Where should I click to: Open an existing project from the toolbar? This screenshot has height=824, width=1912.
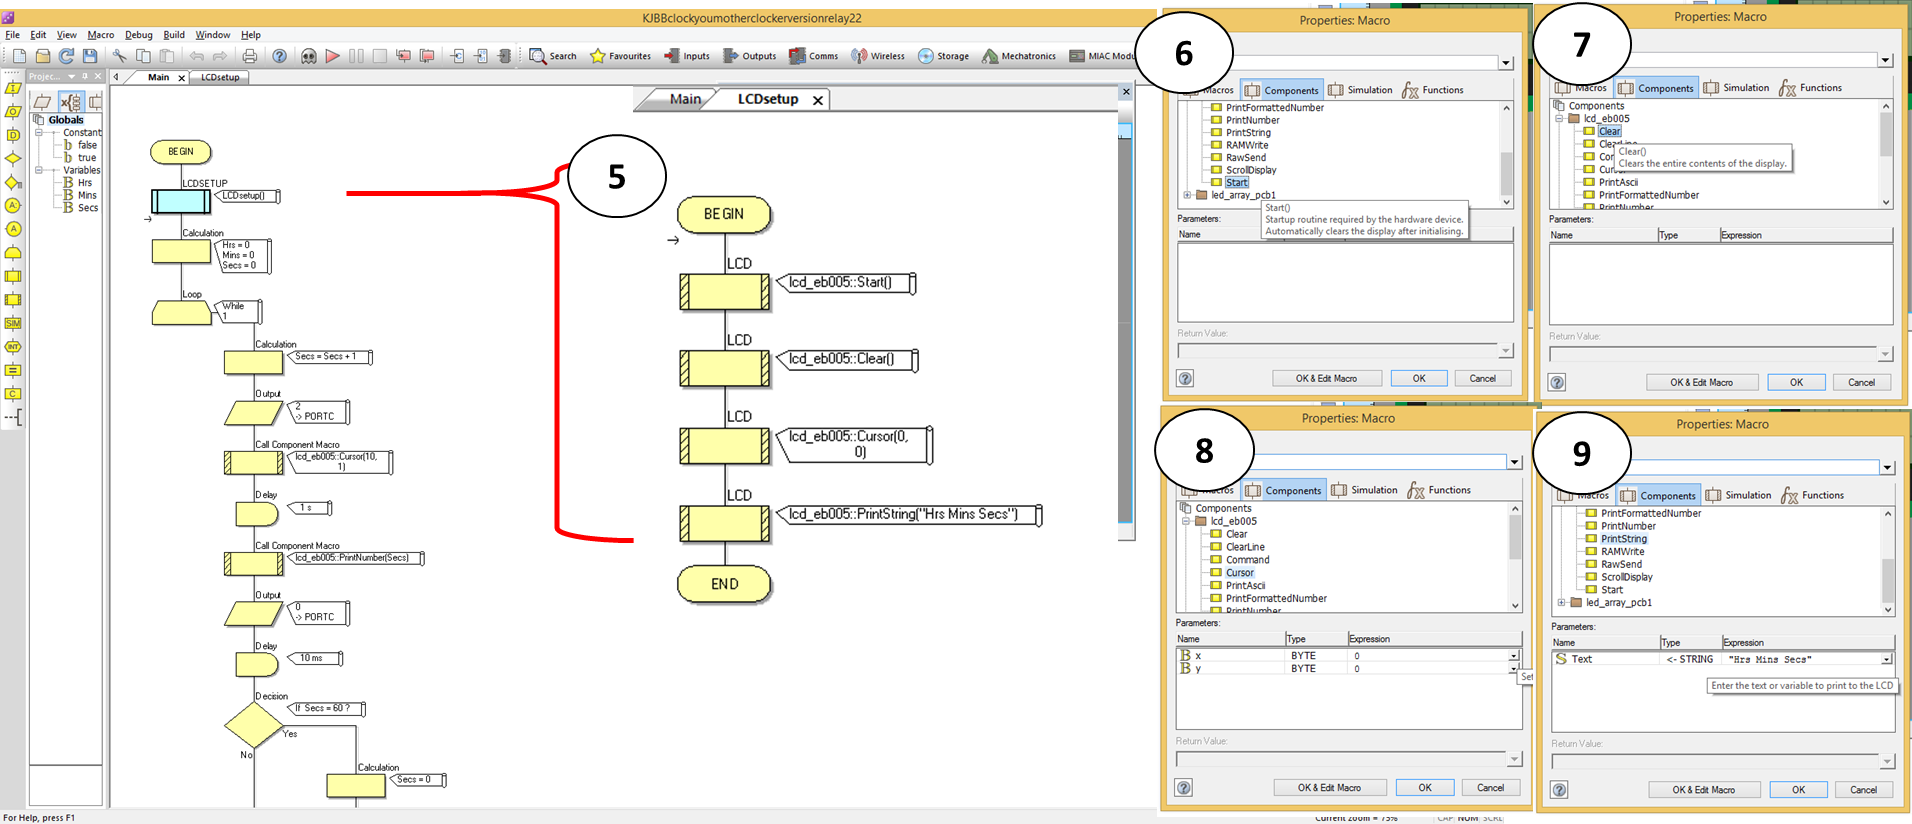pos(43,56)
